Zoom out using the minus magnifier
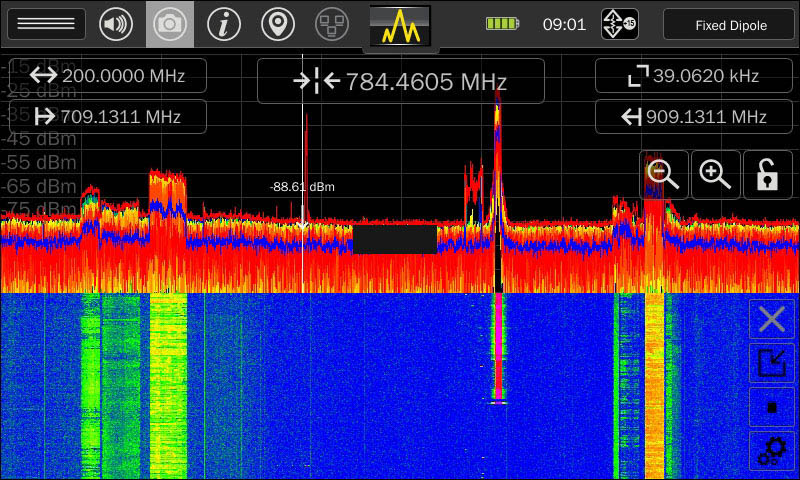800x480 pixels. coord(664,174)
